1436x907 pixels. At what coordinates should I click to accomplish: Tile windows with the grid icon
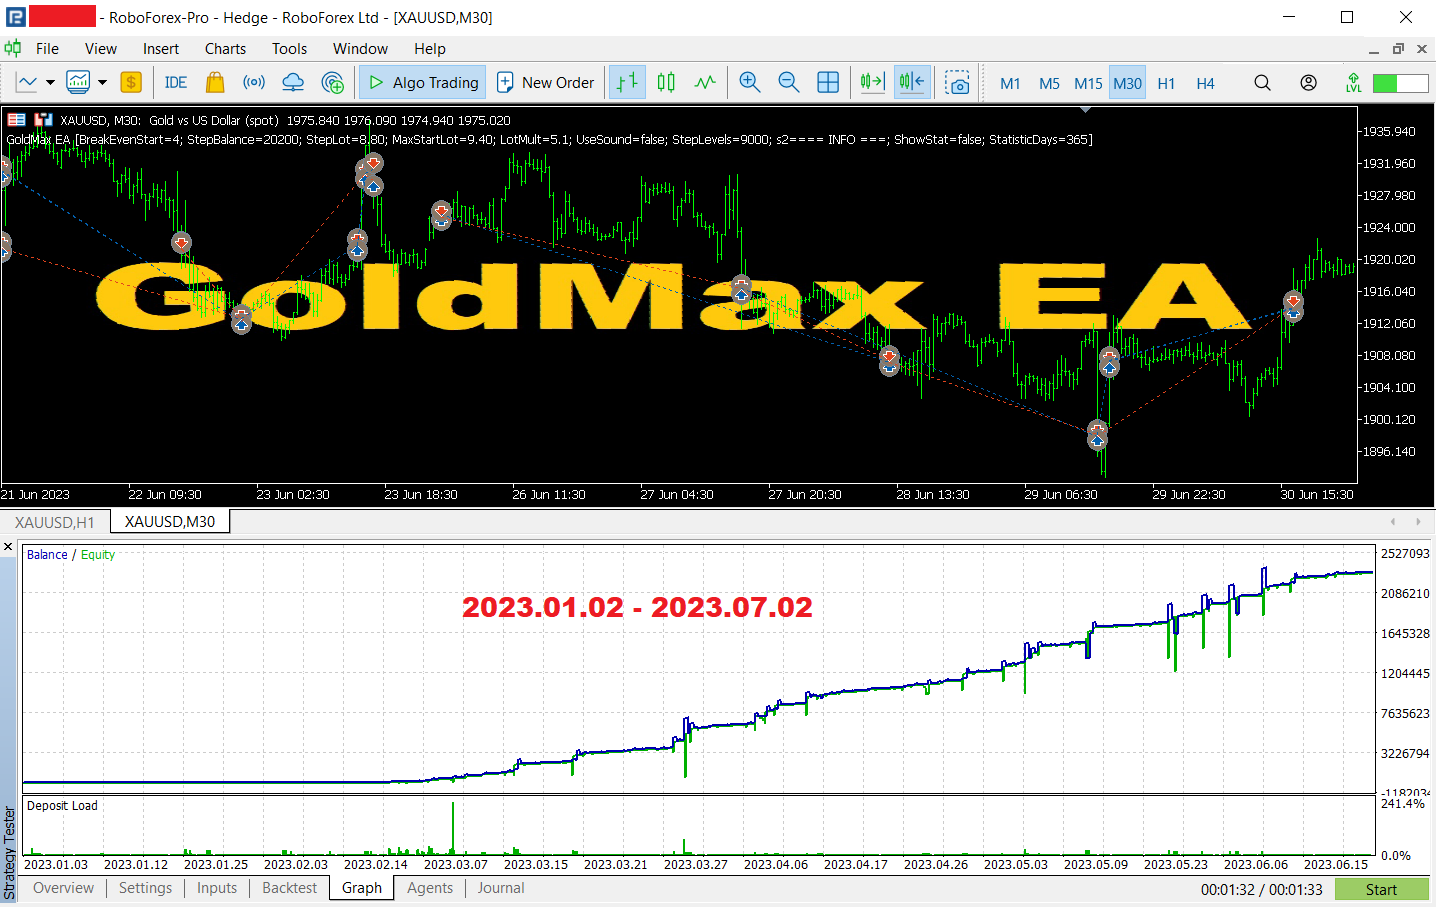pyautogui.click(x=828, y=83)
